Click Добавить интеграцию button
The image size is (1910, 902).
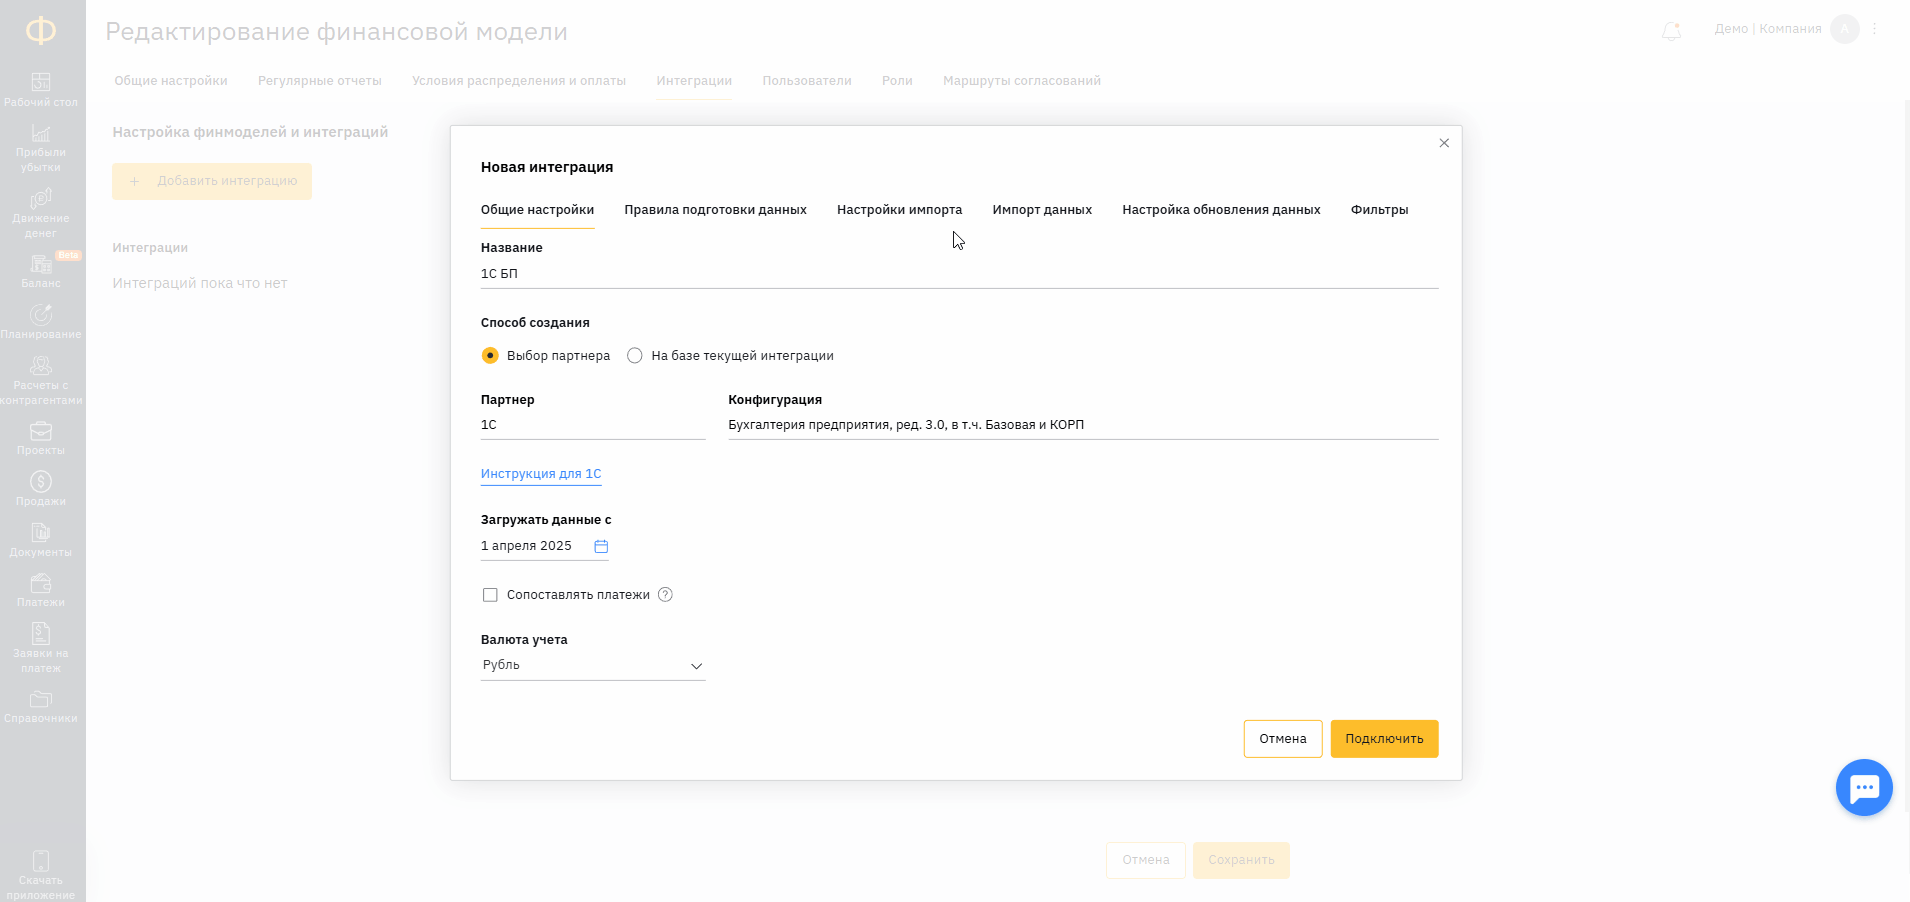(x=212, y=181)
